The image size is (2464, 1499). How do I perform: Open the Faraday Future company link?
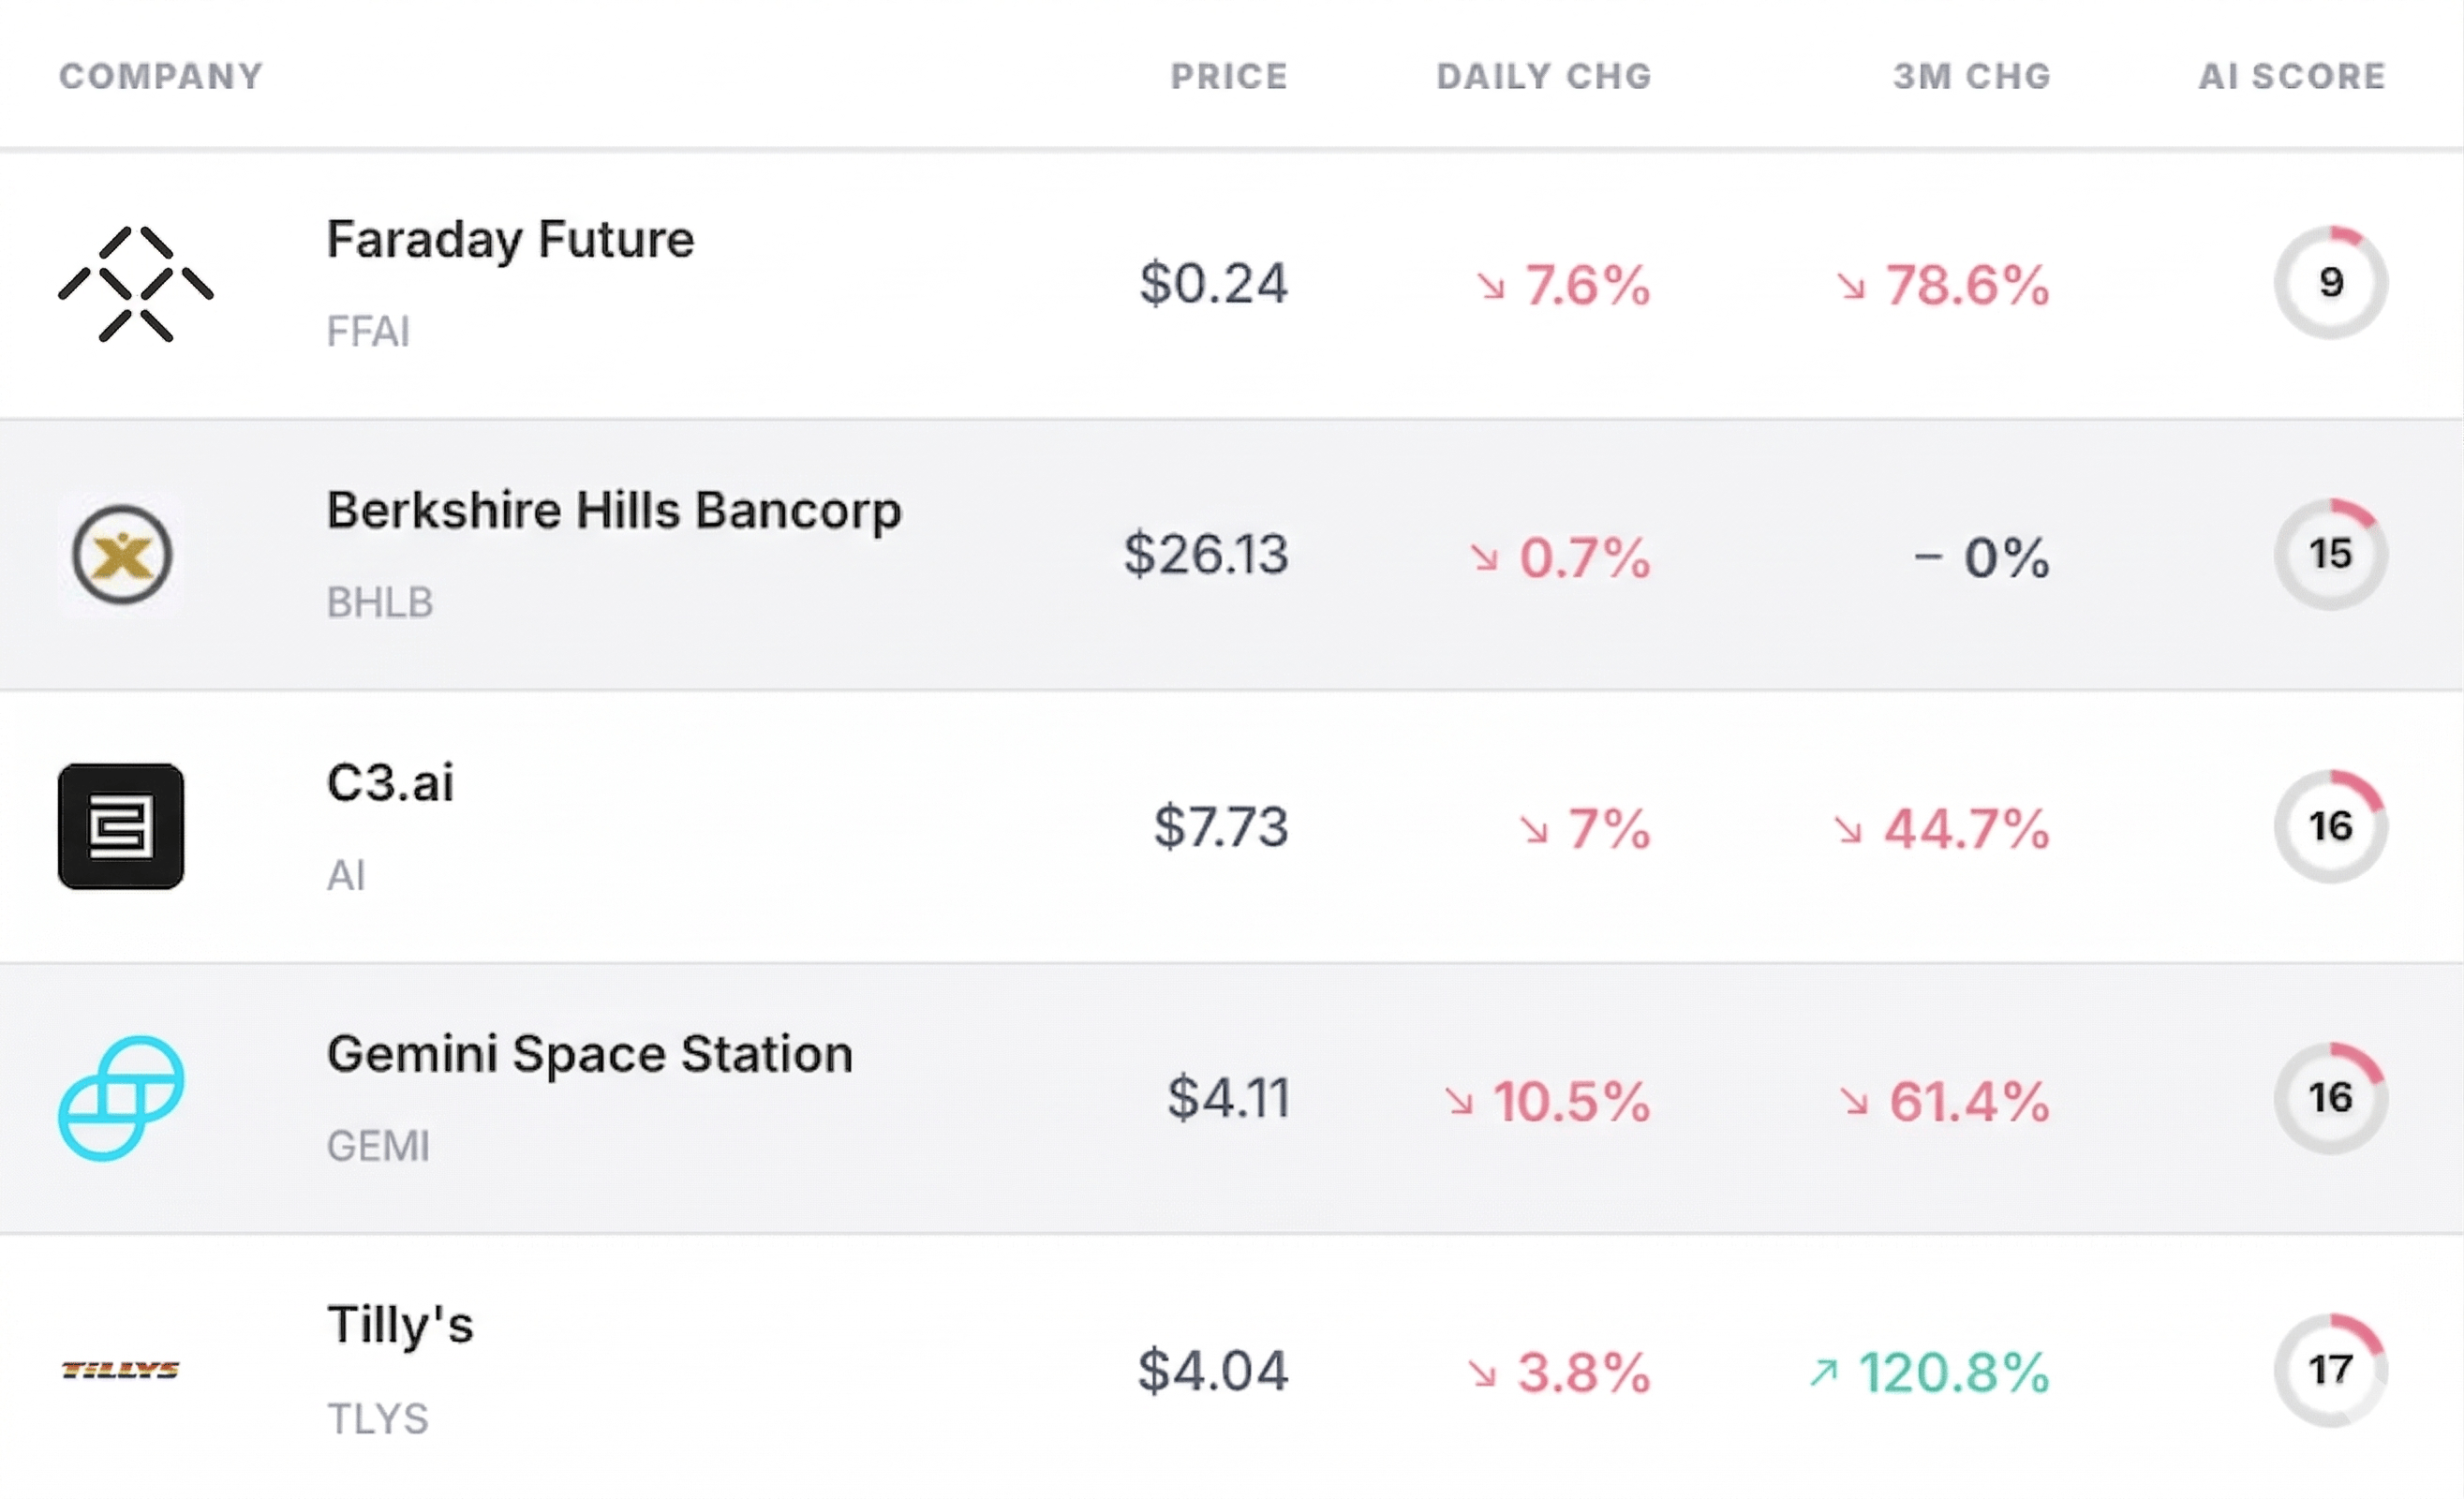click(x=510, y=240)
